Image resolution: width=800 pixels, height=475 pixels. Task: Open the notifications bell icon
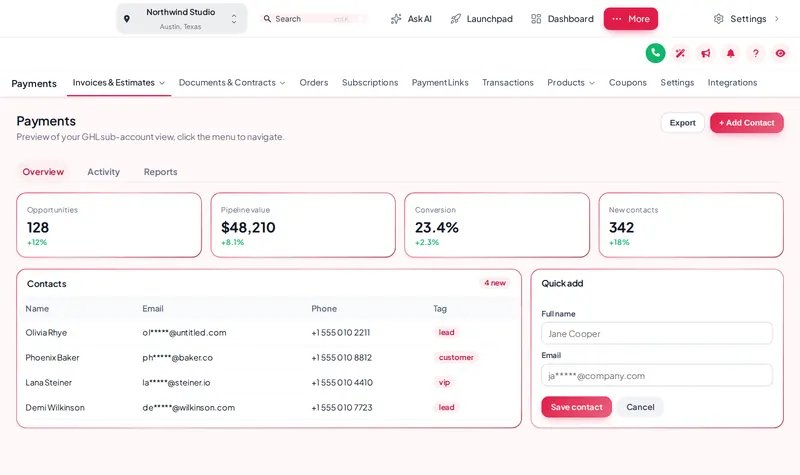[x=731, y=53]
